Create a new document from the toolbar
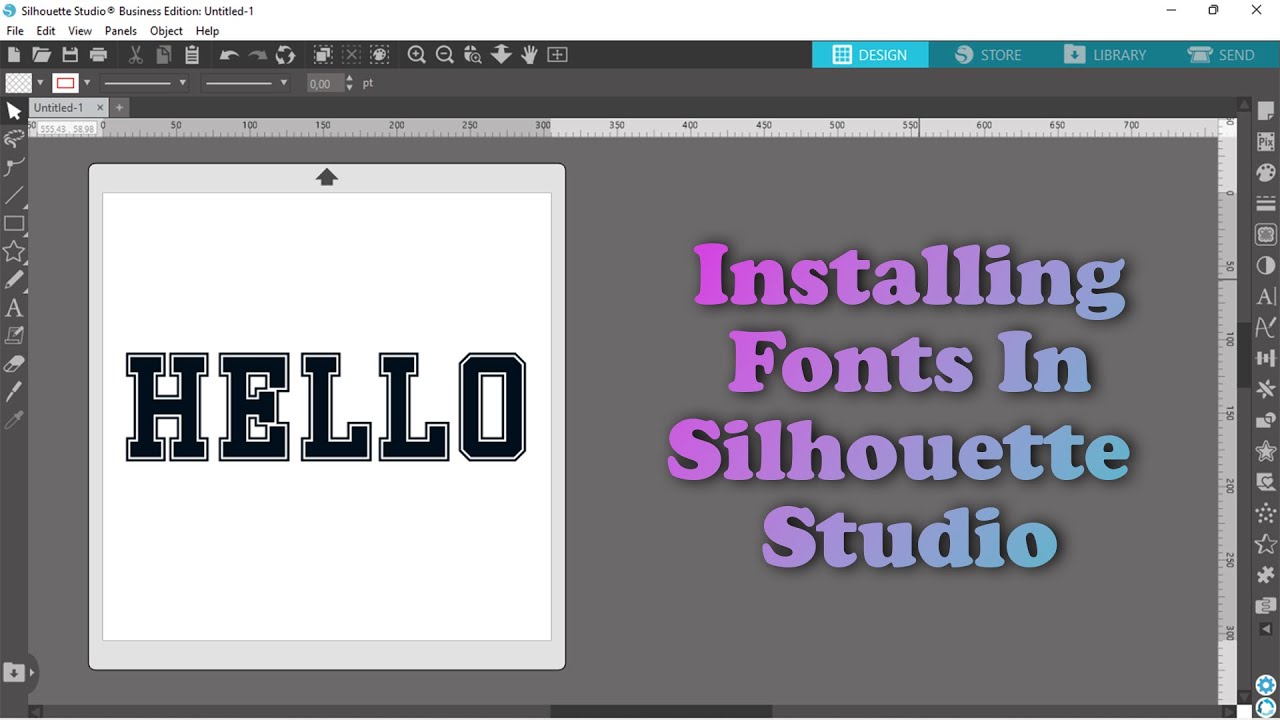Screen dimensions: 1280x720 pos(14,55)
